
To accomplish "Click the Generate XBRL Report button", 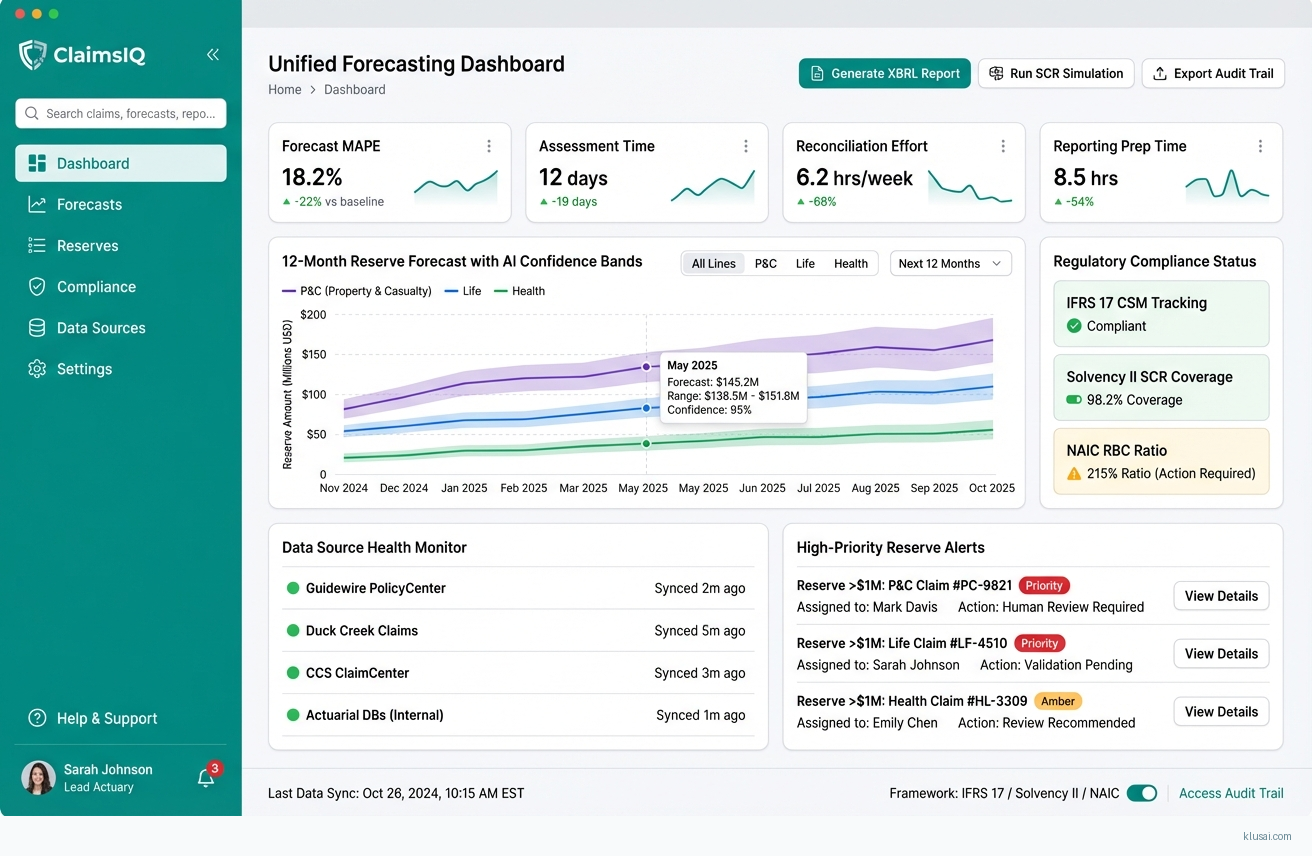I will coord(884,73).
